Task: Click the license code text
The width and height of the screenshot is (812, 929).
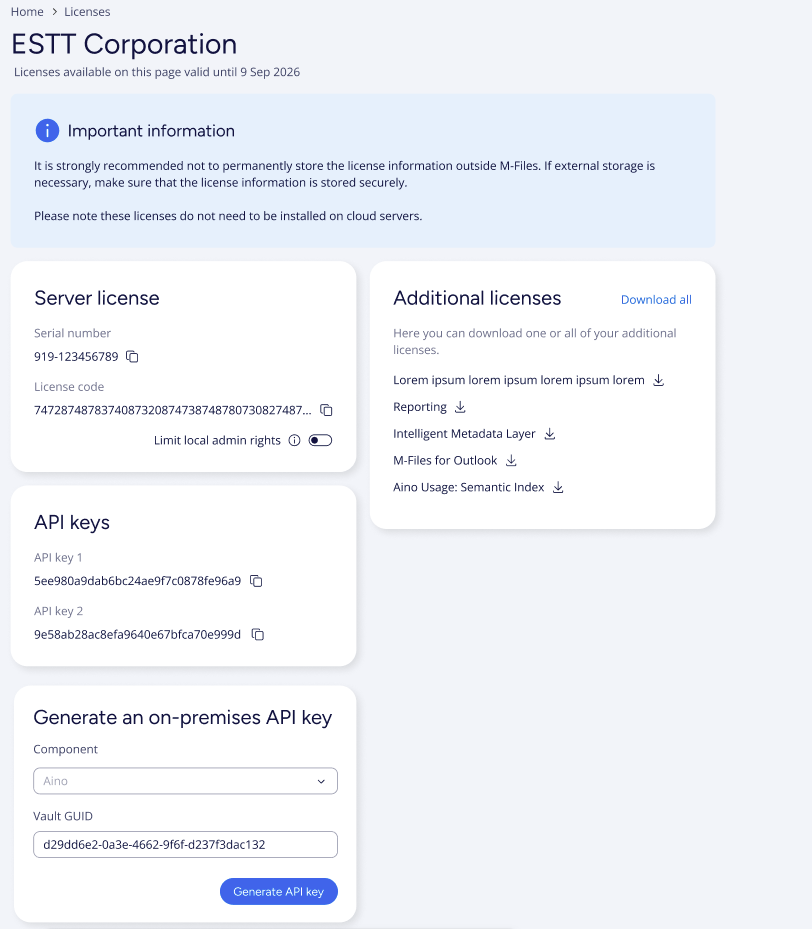Action: (172, 410)
